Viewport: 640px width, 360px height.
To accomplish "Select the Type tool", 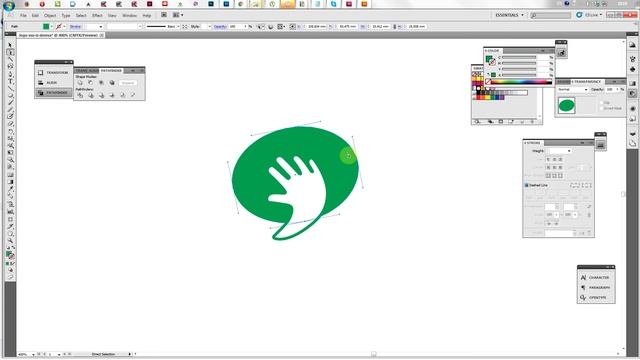I will (x=10, y=82).
